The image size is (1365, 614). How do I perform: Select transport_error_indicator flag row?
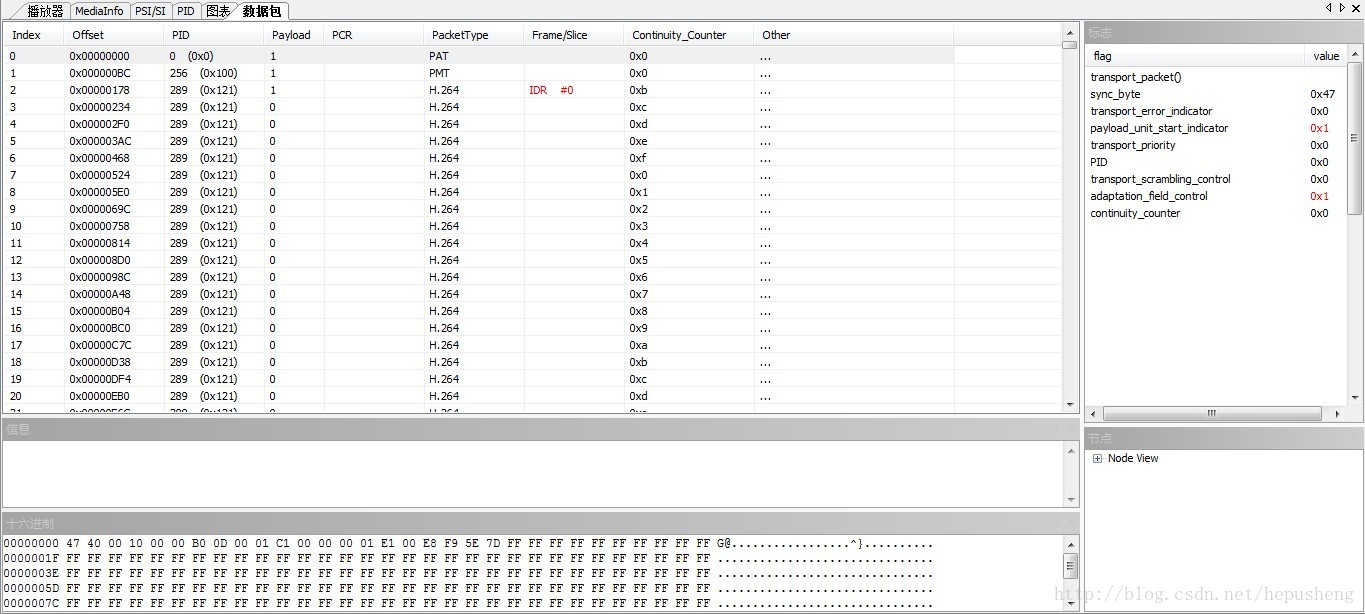point(1215,111)
